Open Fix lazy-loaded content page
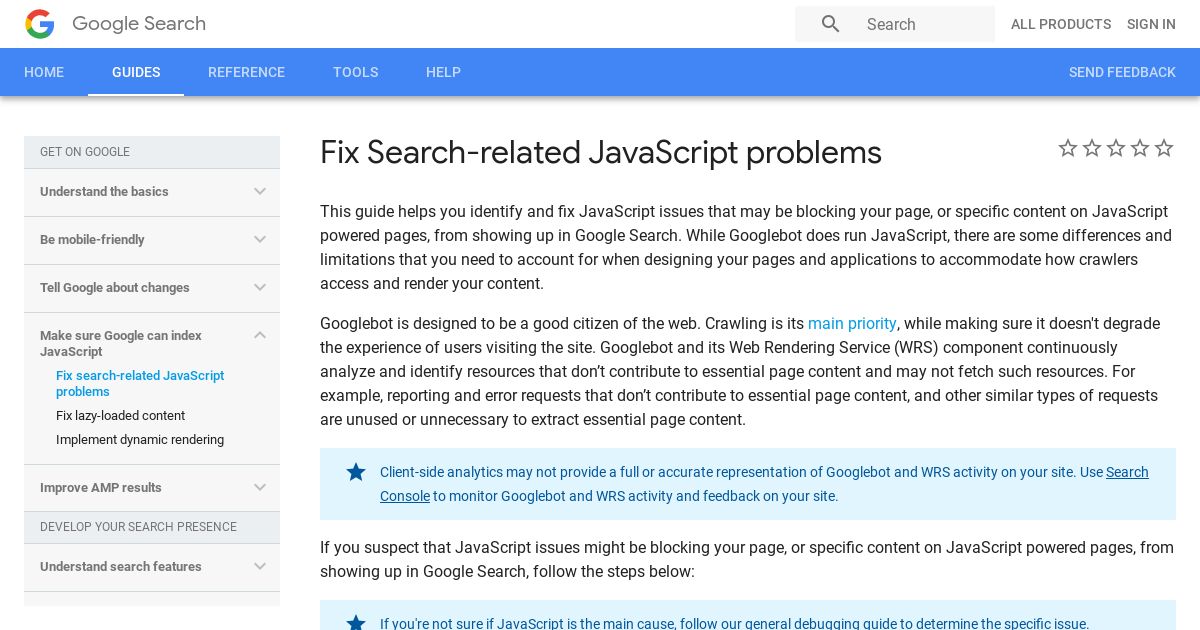Image resolution: width=1200 pixels, height=630 pixels. pos(120,416)
